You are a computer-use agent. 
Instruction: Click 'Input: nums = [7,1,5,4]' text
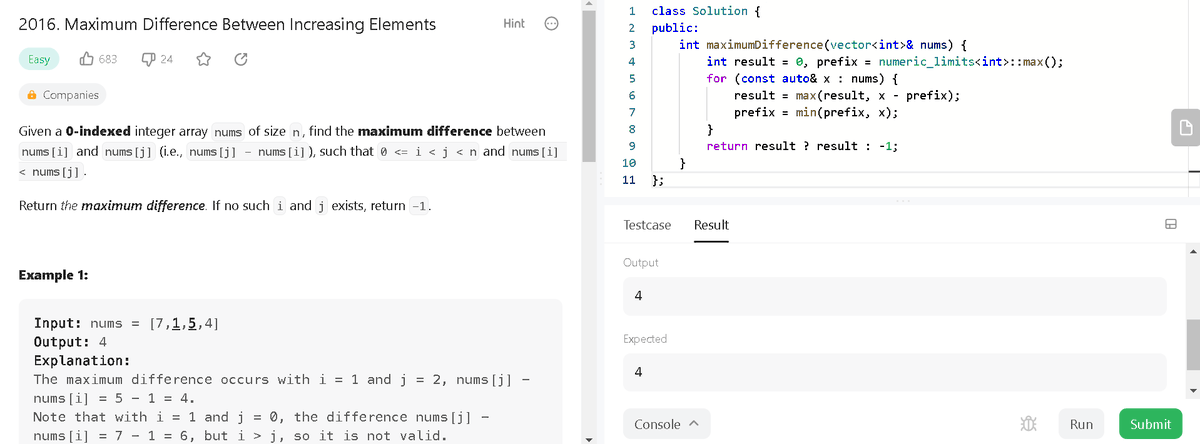(128, 324)
